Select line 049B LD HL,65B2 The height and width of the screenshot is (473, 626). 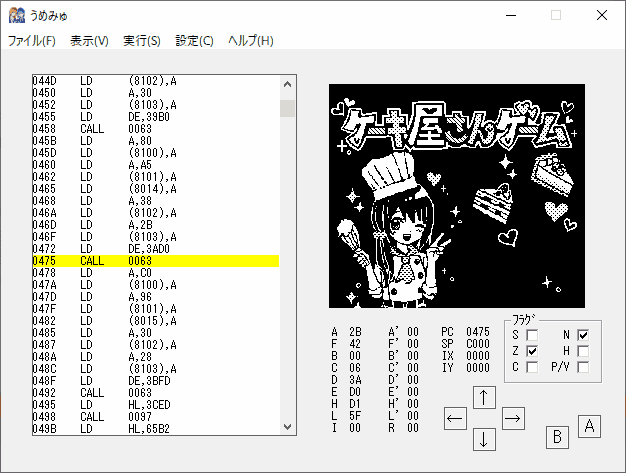click(156, 429)
